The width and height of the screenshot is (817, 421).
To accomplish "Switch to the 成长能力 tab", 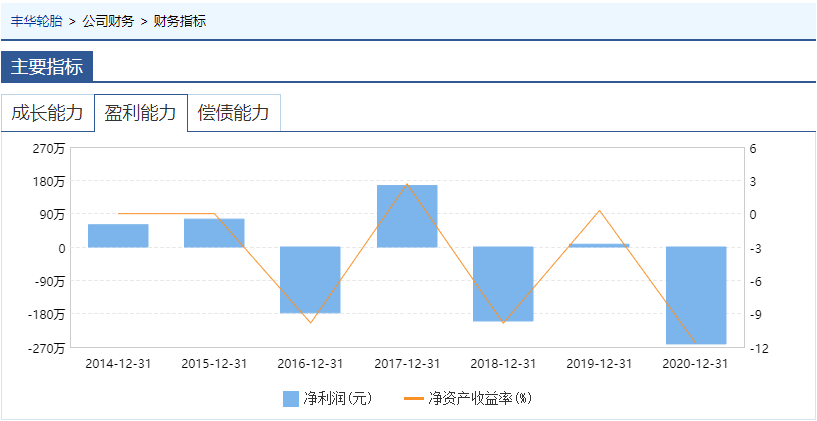I will pyautogui.click(x=47, y=113).
